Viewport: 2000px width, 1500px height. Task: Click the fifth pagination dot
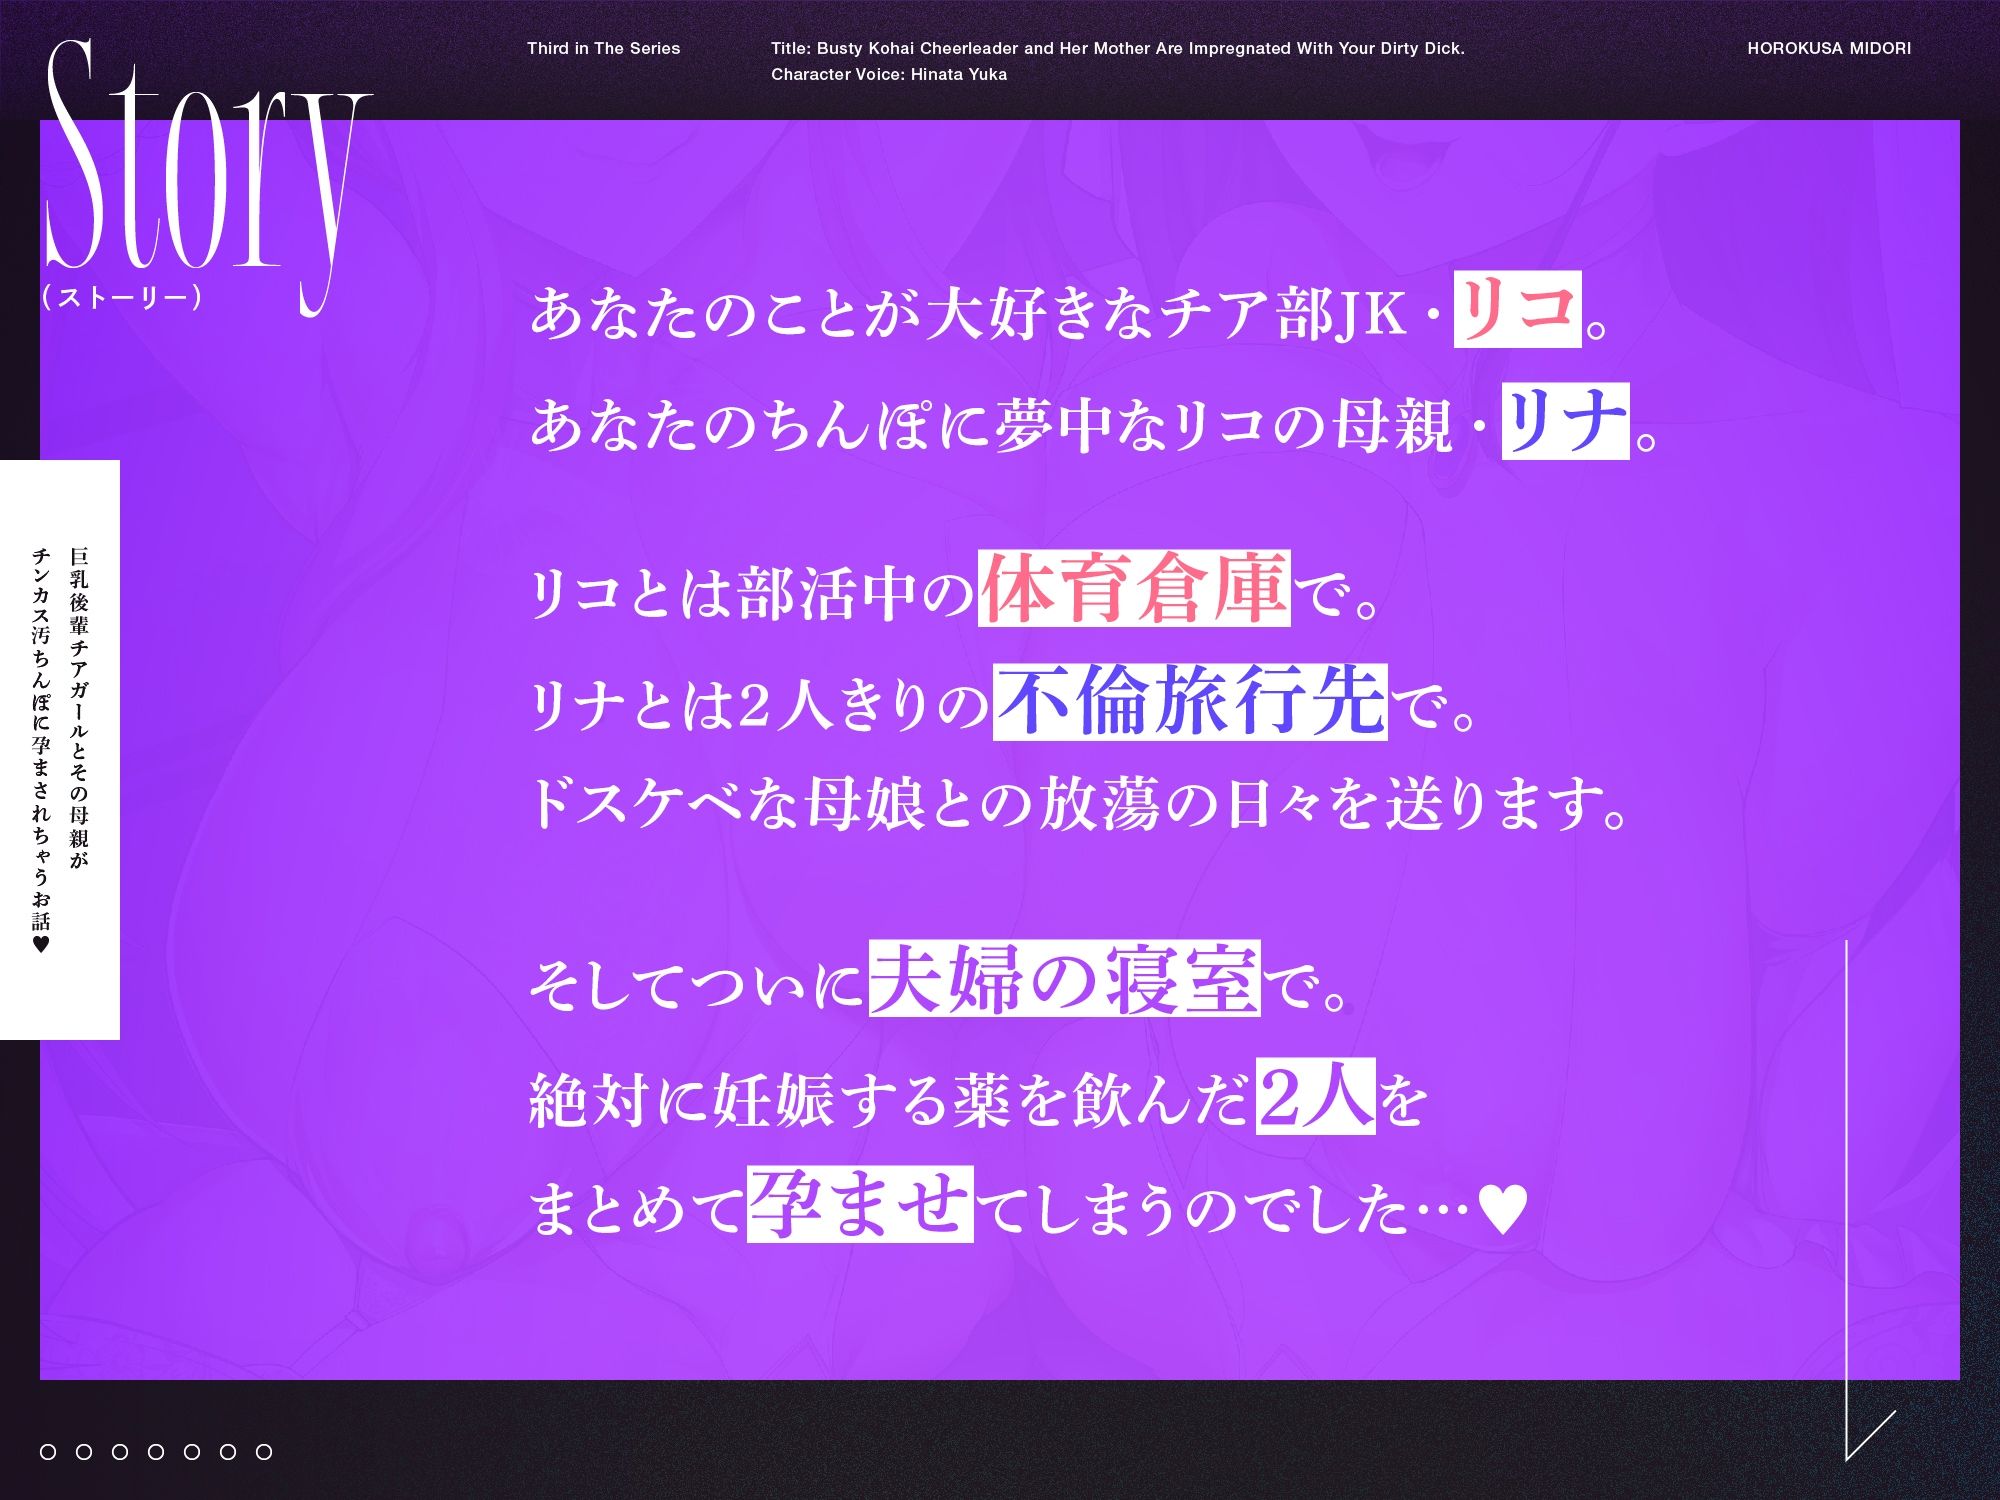(192, 1451)
